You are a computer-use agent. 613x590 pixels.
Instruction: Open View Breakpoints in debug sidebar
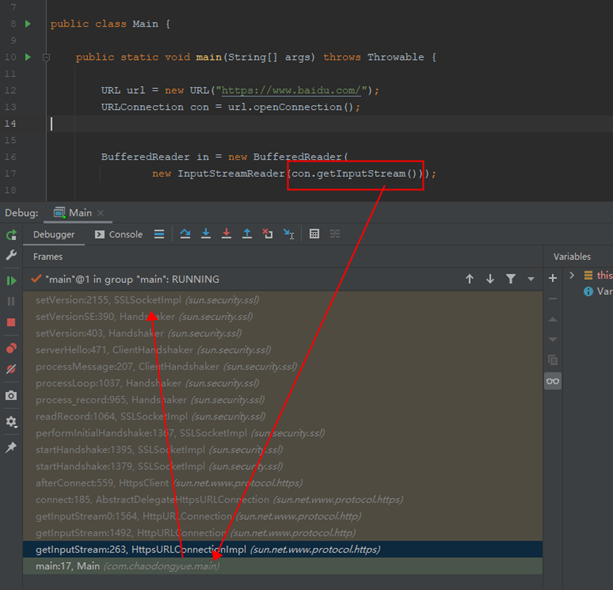coord(11,347)
